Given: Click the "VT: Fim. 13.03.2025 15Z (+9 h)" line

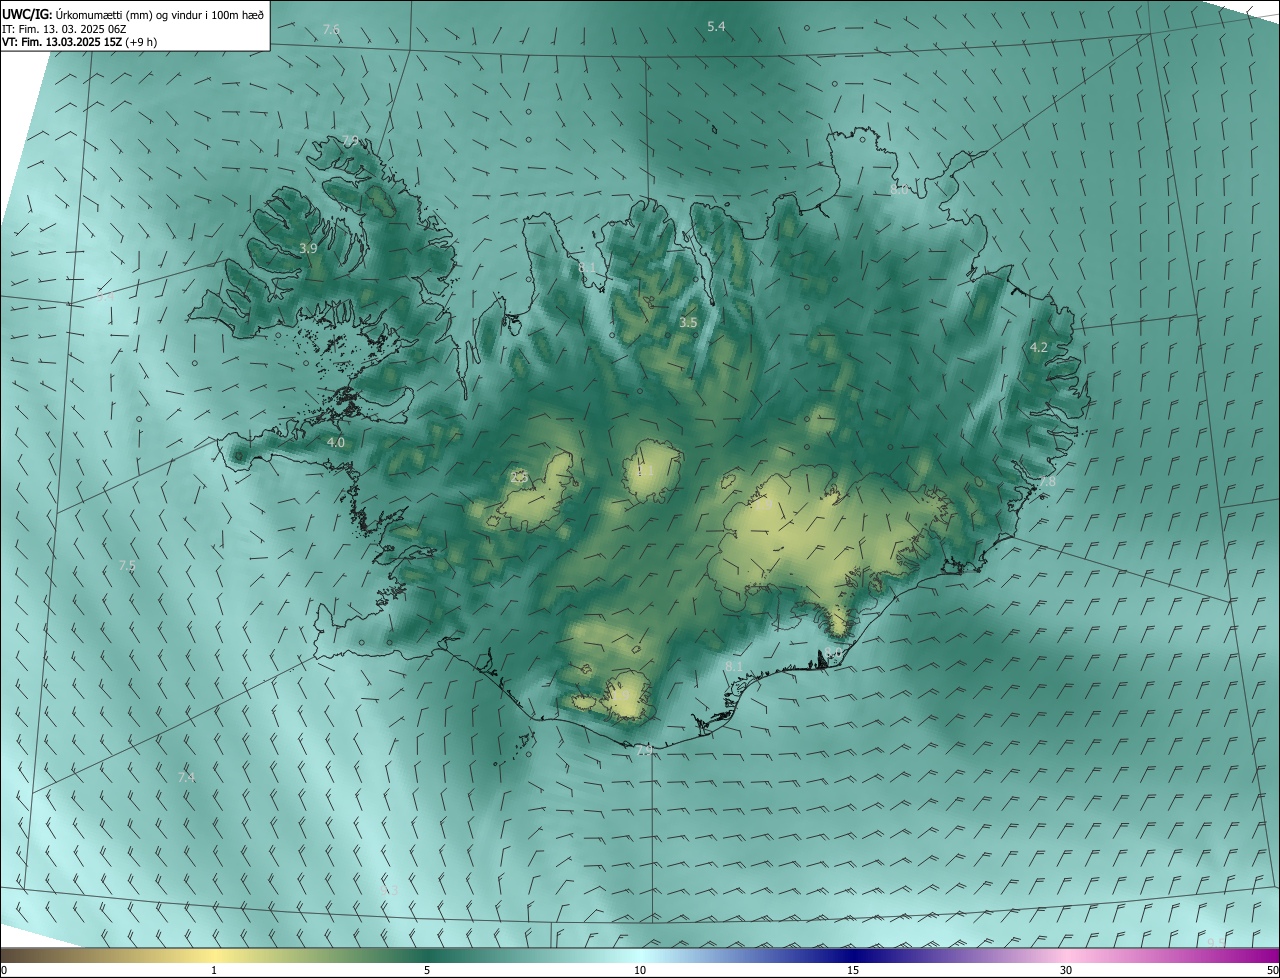Looking at the screenshot, I should click(x=80, y=41).
